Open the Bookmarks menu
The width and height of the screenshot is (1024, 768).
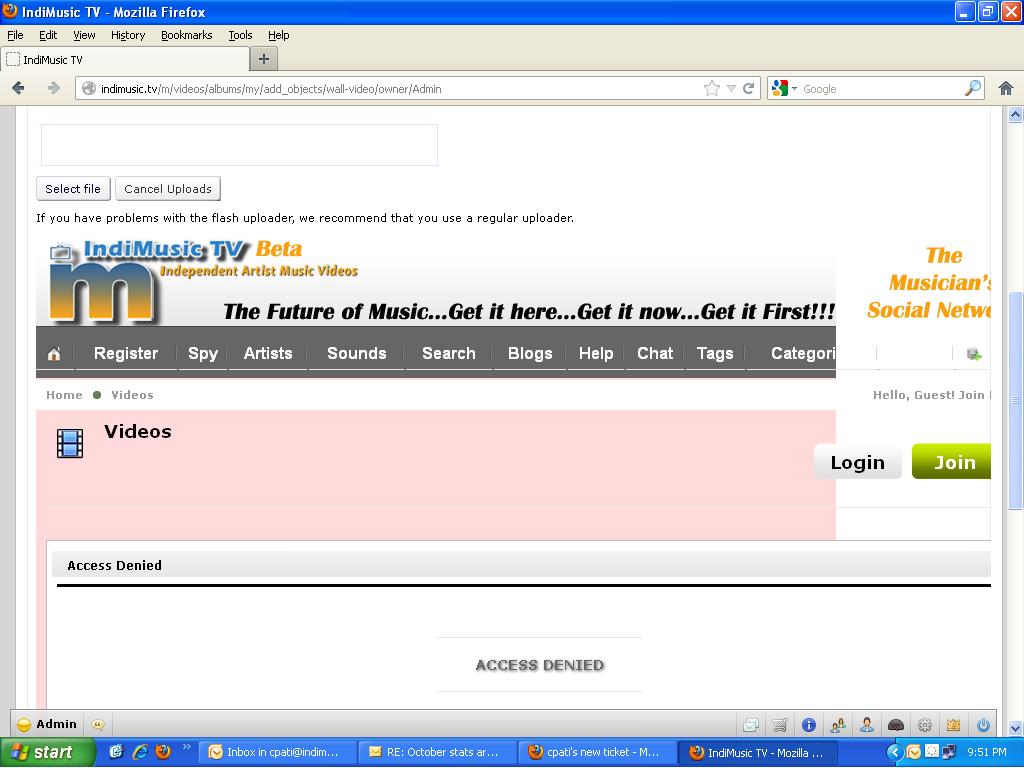(186, 35)
